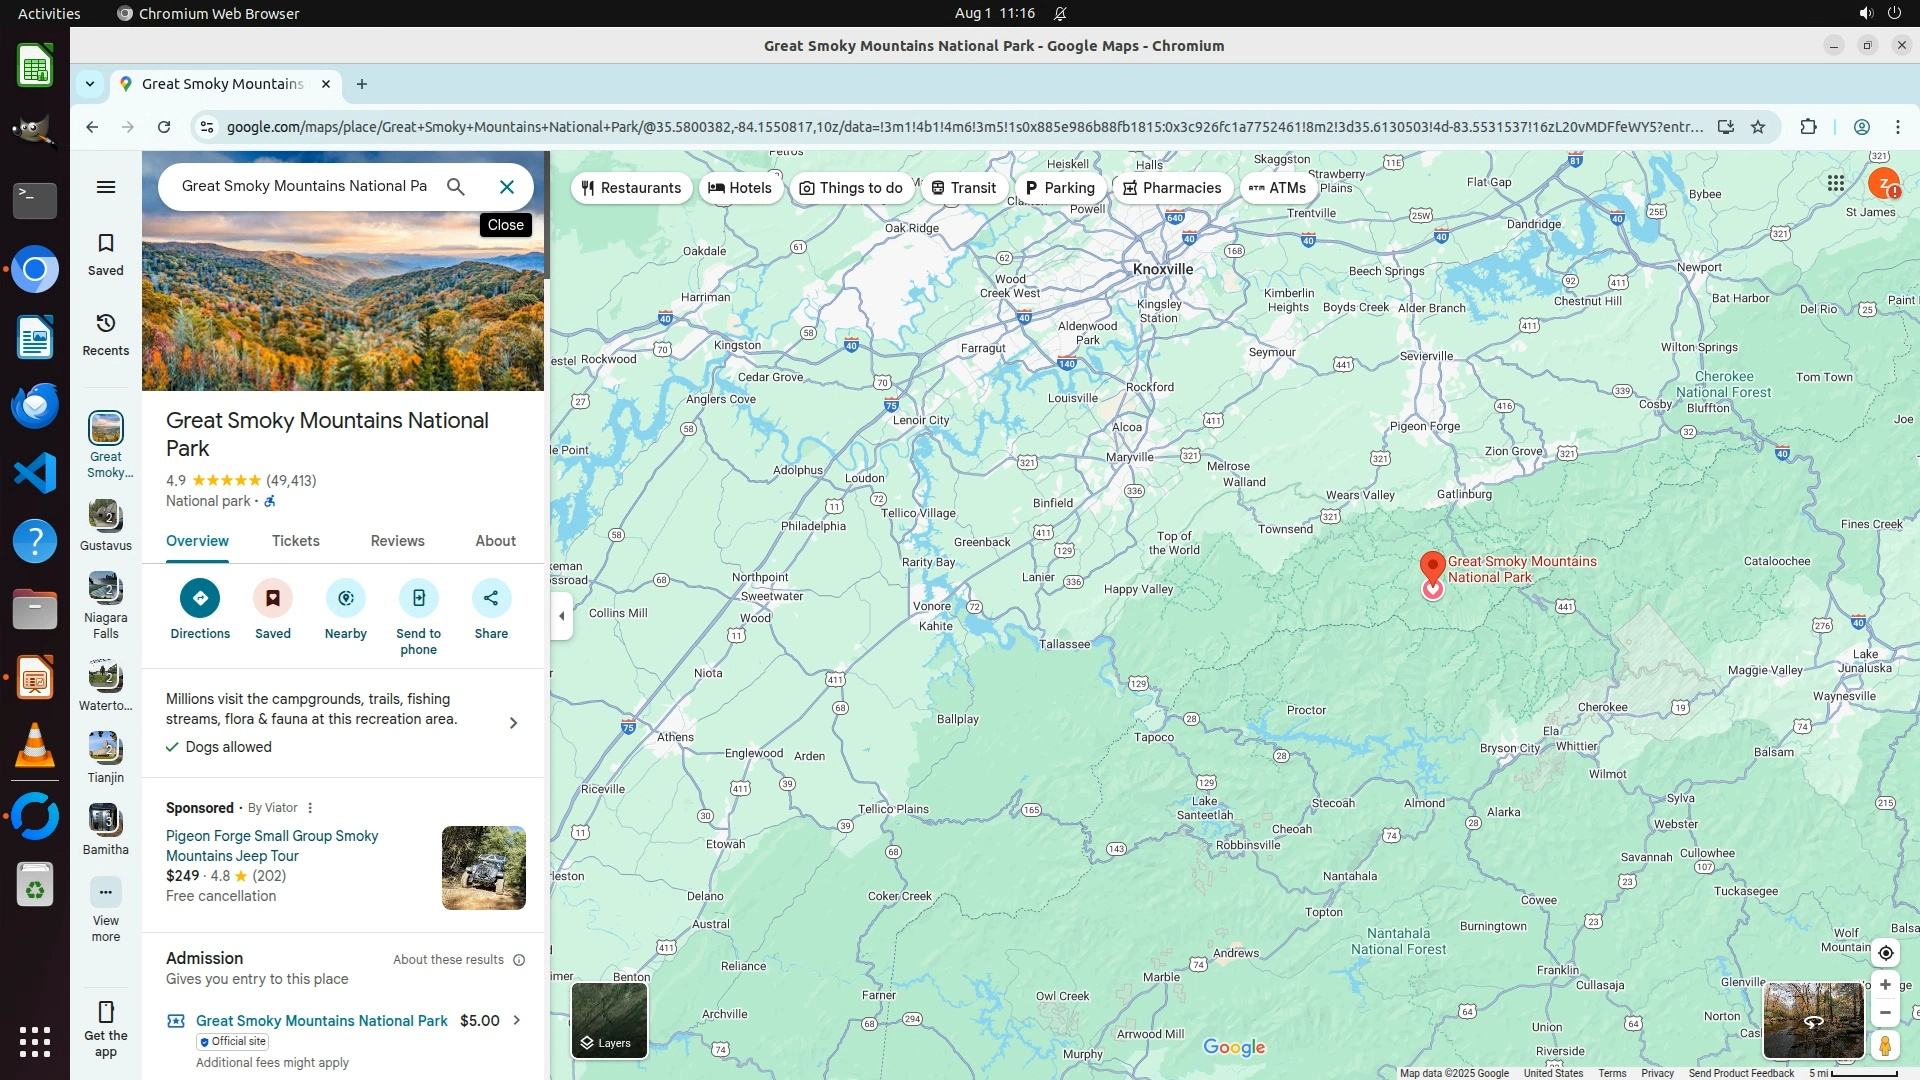
Task: Zoom in the map with plus button
Action: point(1885,985)
